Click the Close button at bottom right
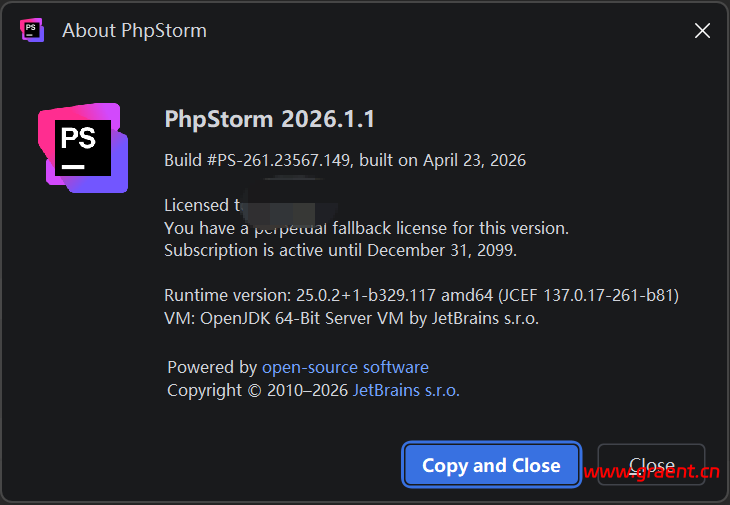The image size is (730, 505). [651, 465]
